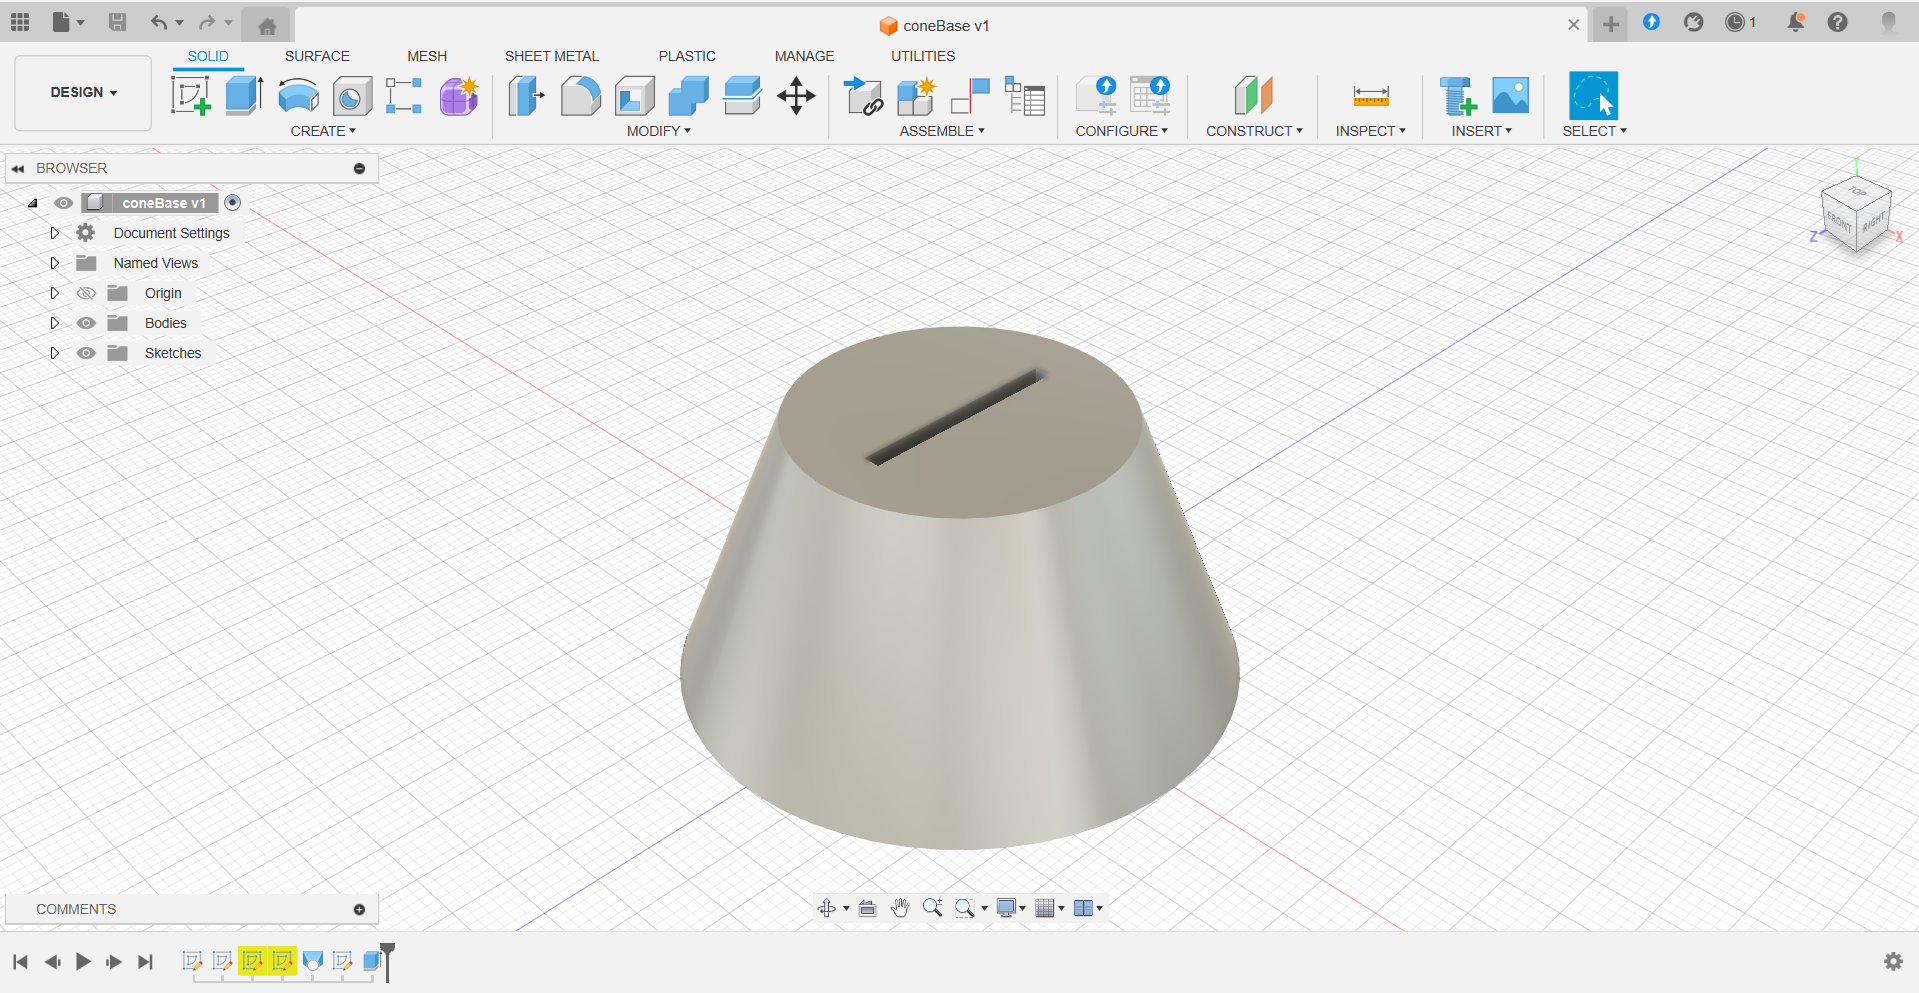
Task: Select the Revolve tool
Action: click(x=298, y=96)
